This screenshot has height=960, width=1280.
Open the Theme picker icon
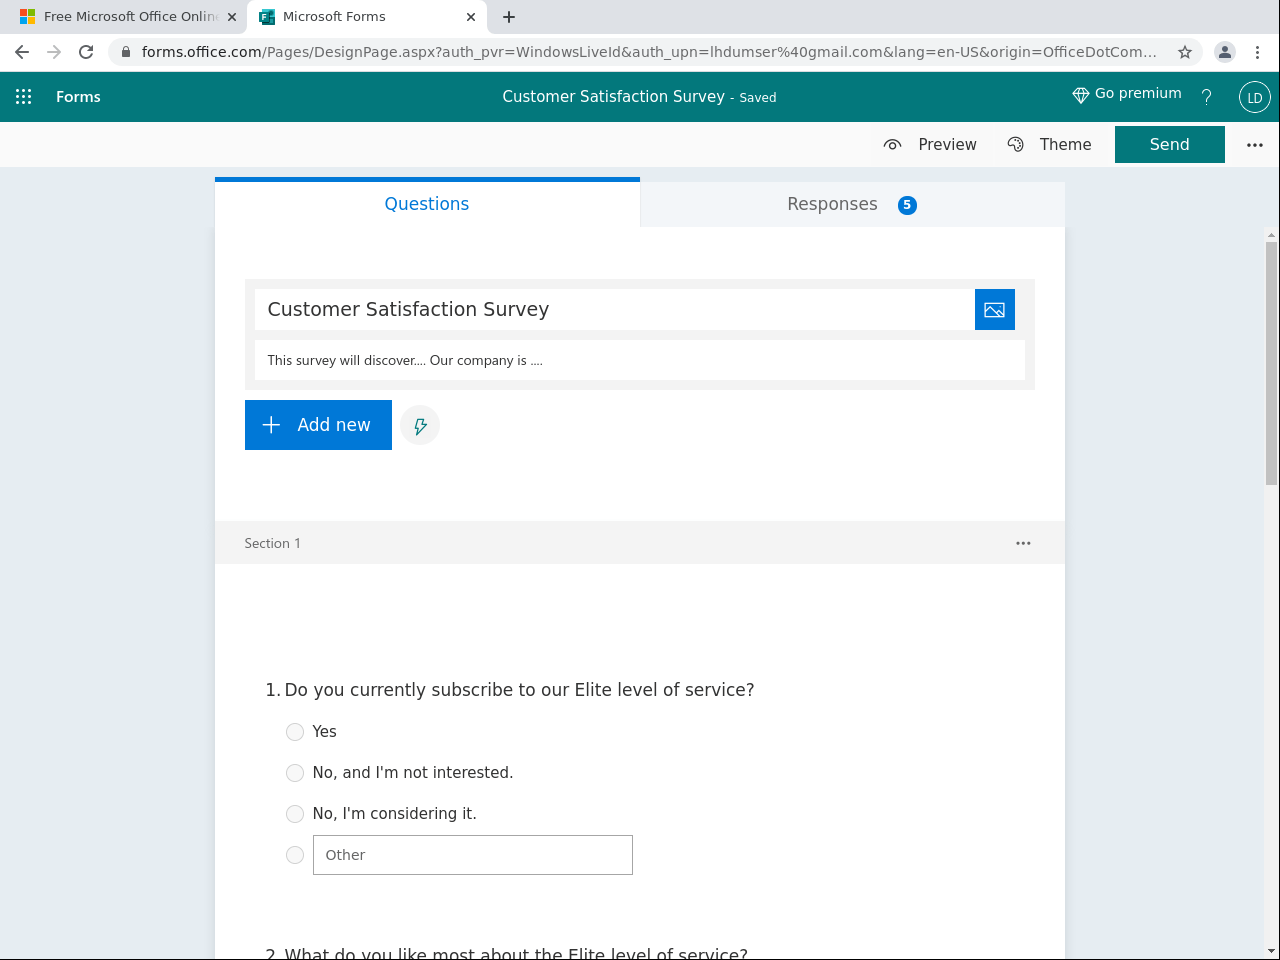point(1016,144)
